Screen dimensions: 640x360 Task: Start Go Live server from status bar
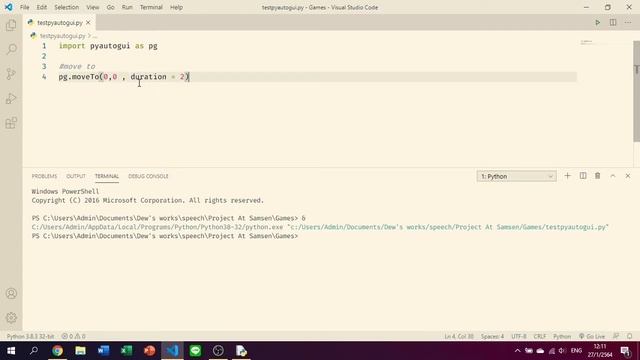[x=591, y=336]
